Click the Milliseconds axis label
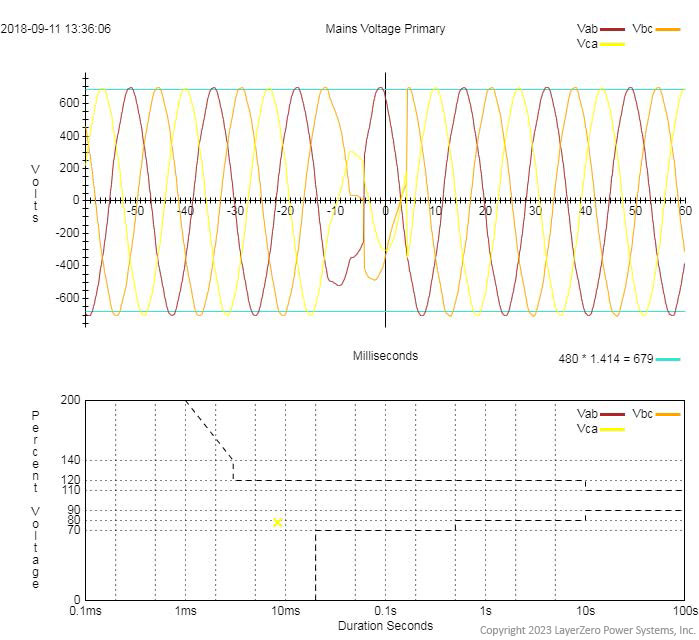This screenshot has height=640, width=699. click(385, 356)
